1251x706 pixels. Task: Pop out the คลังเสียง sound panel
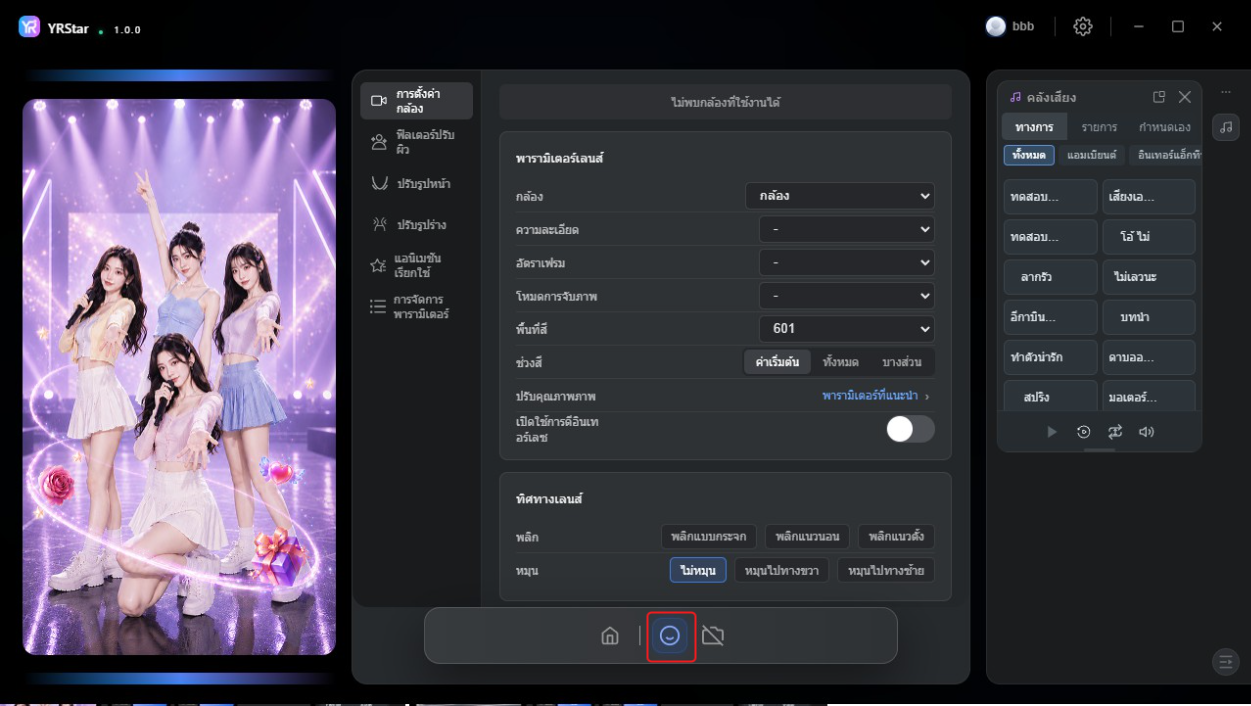click(1159, 97)
